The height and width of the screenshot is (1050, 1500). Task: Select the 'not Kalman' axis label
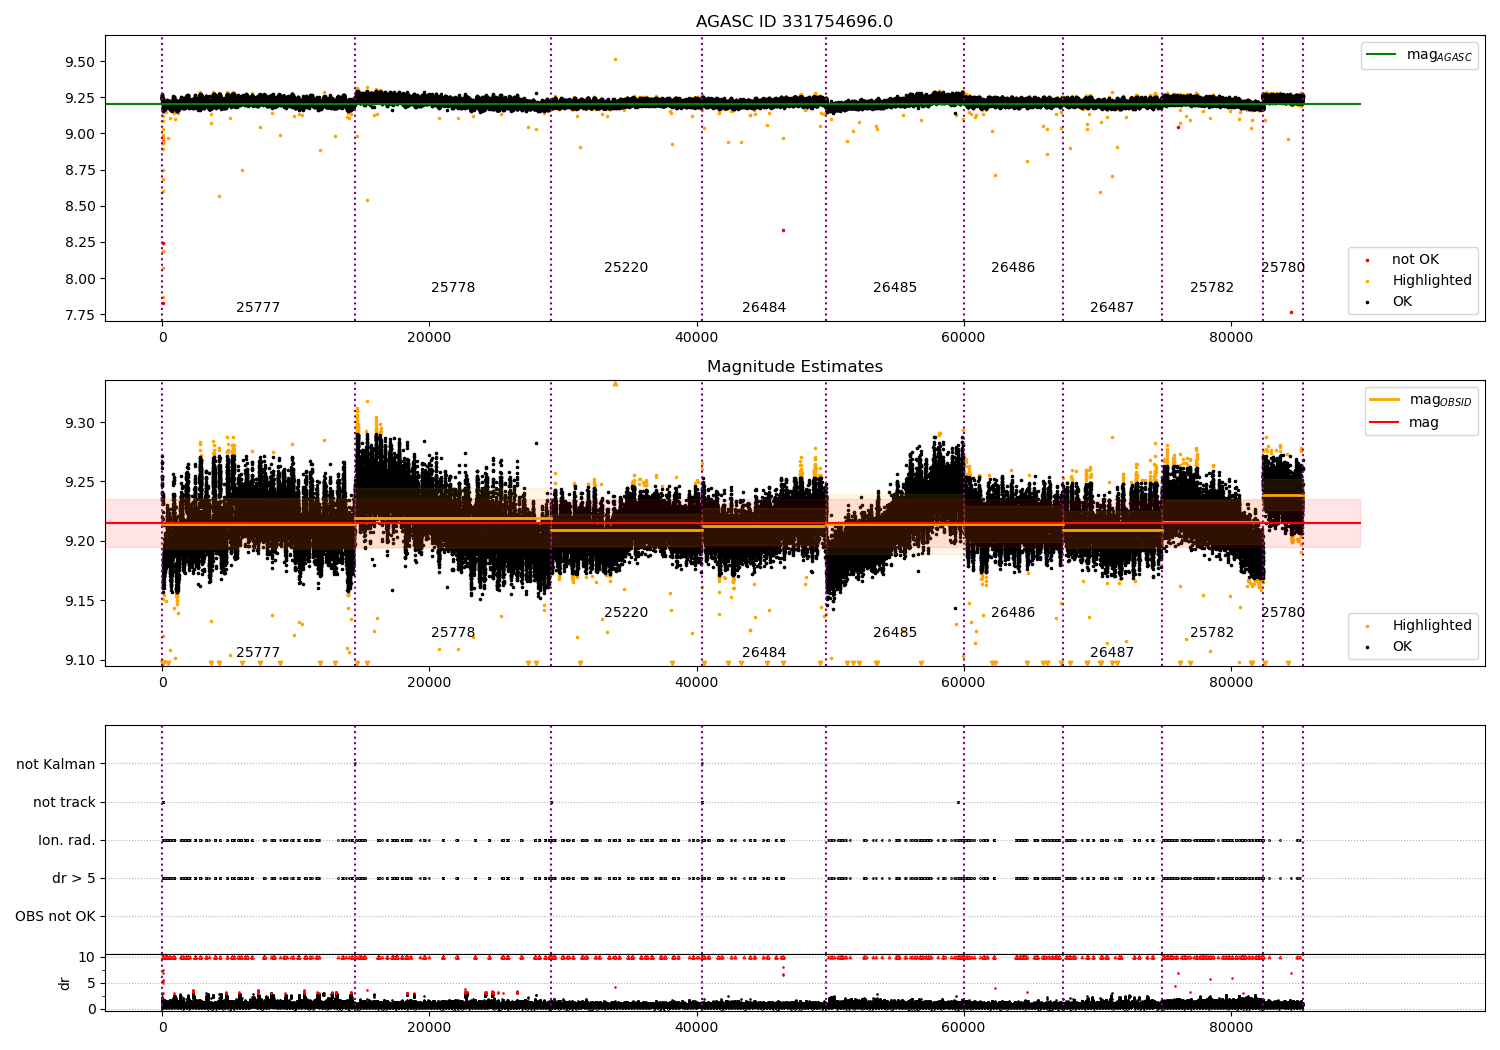[x=56, y=764]
